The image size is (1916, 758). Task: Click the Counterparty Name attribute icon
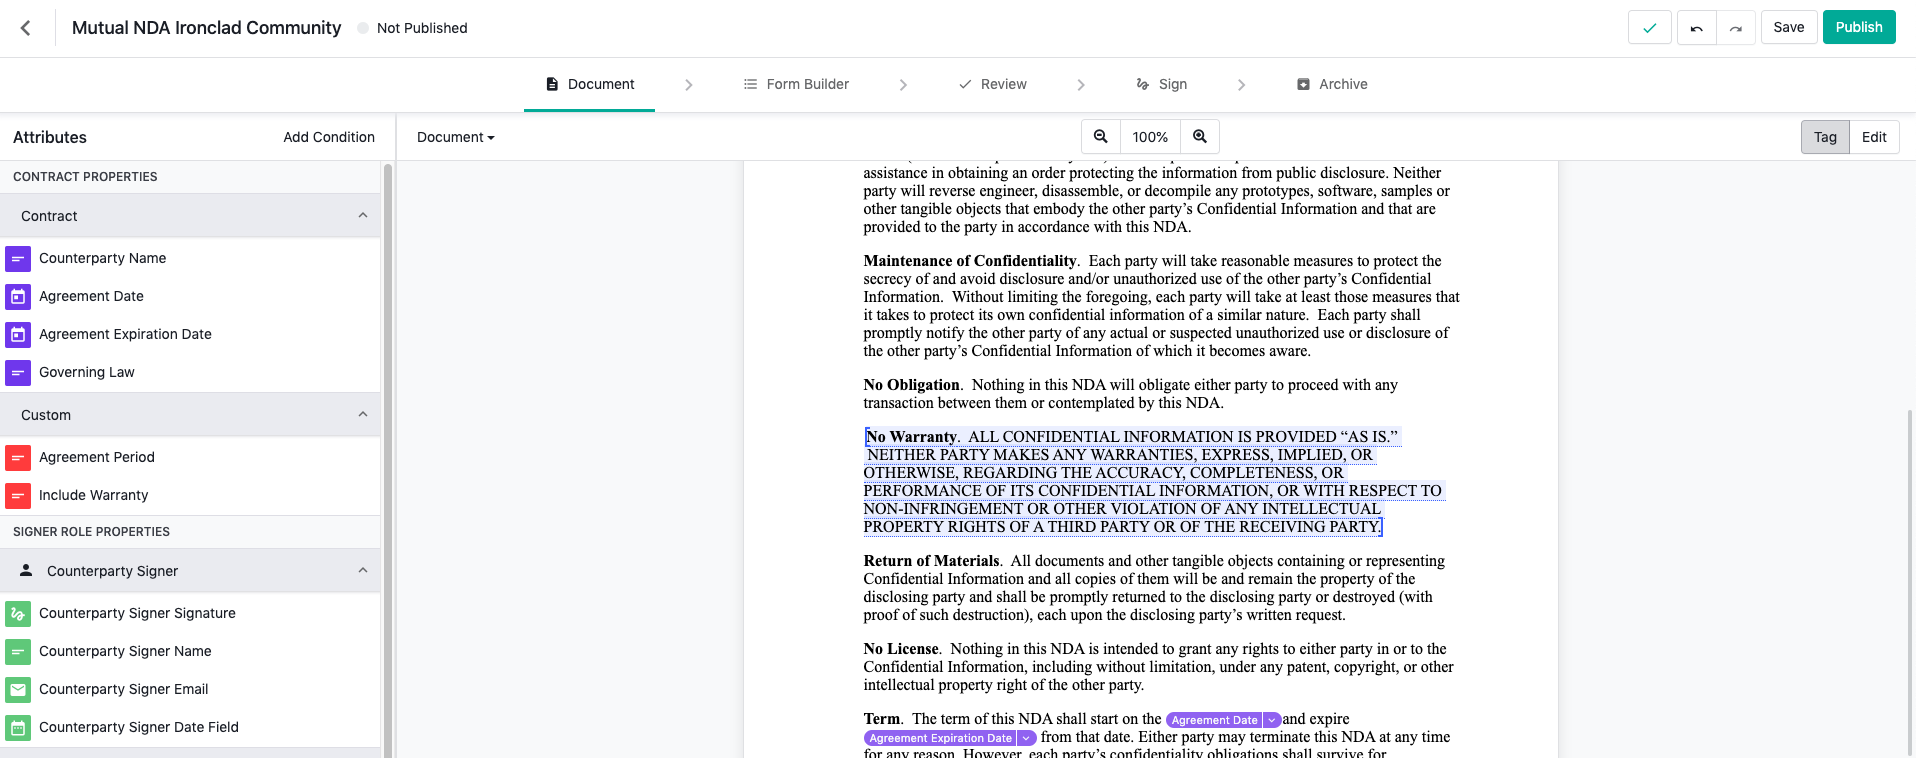[x=18, y=259]
